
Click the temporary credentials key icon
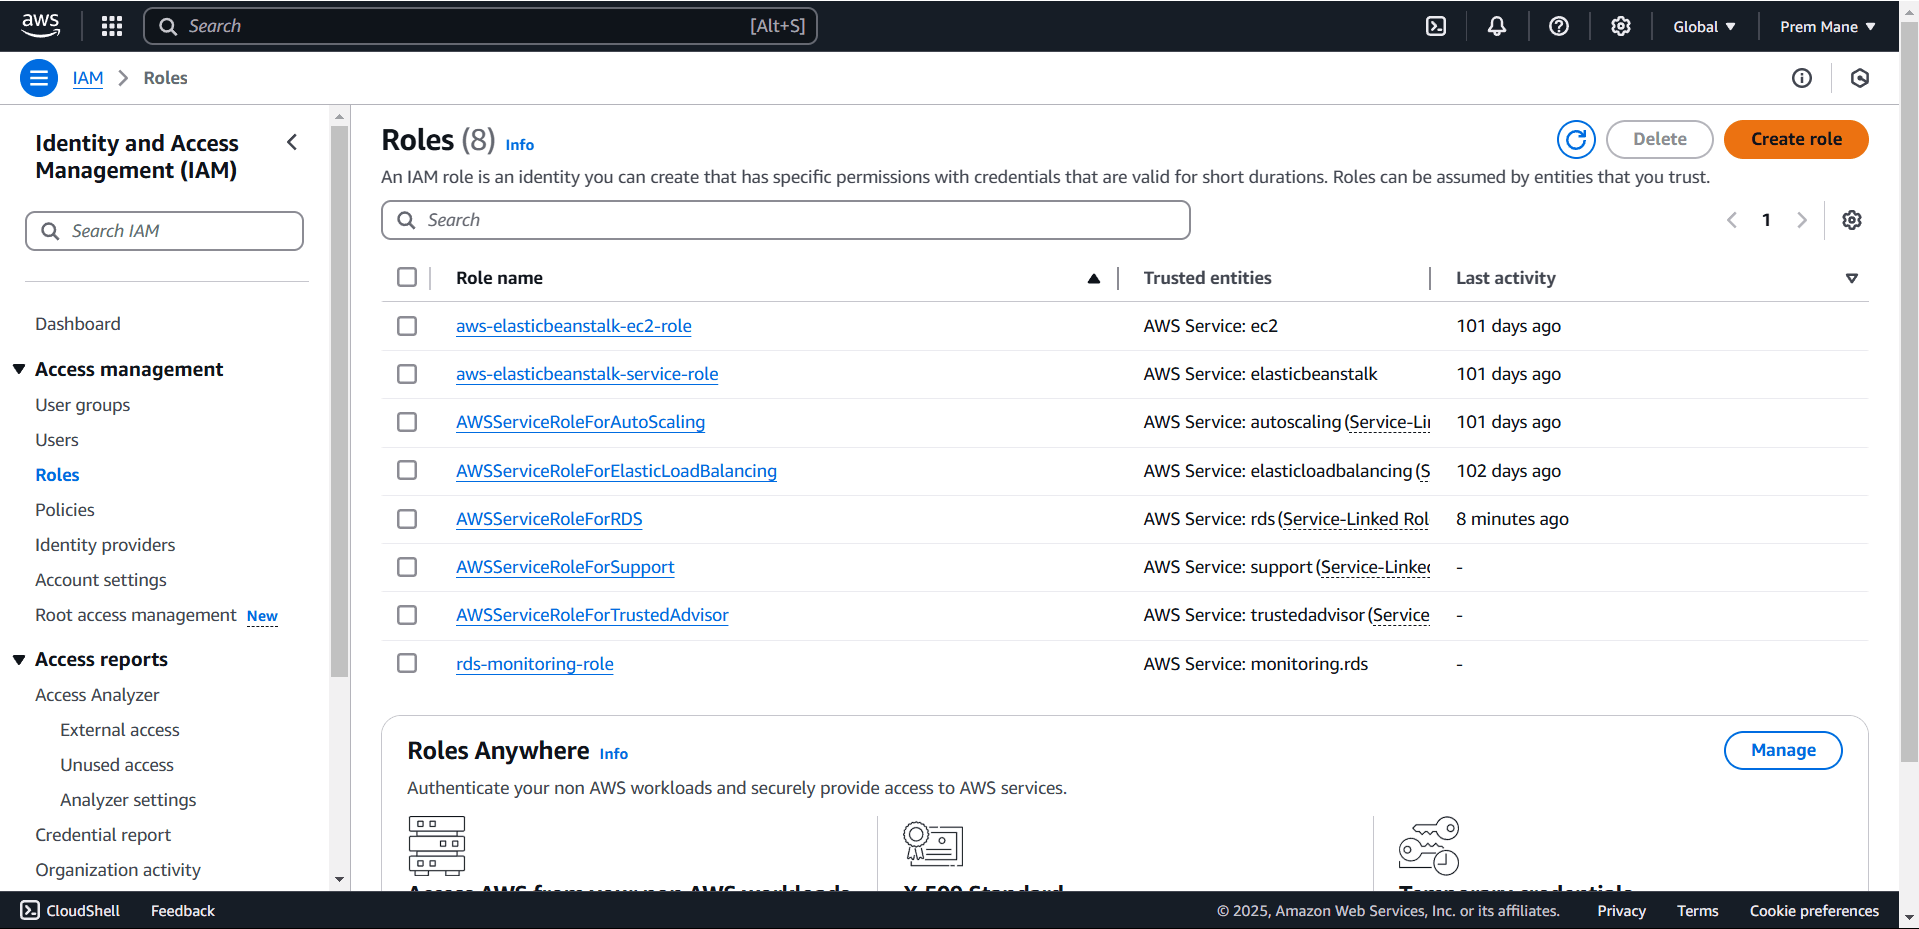pos(1429,846)
